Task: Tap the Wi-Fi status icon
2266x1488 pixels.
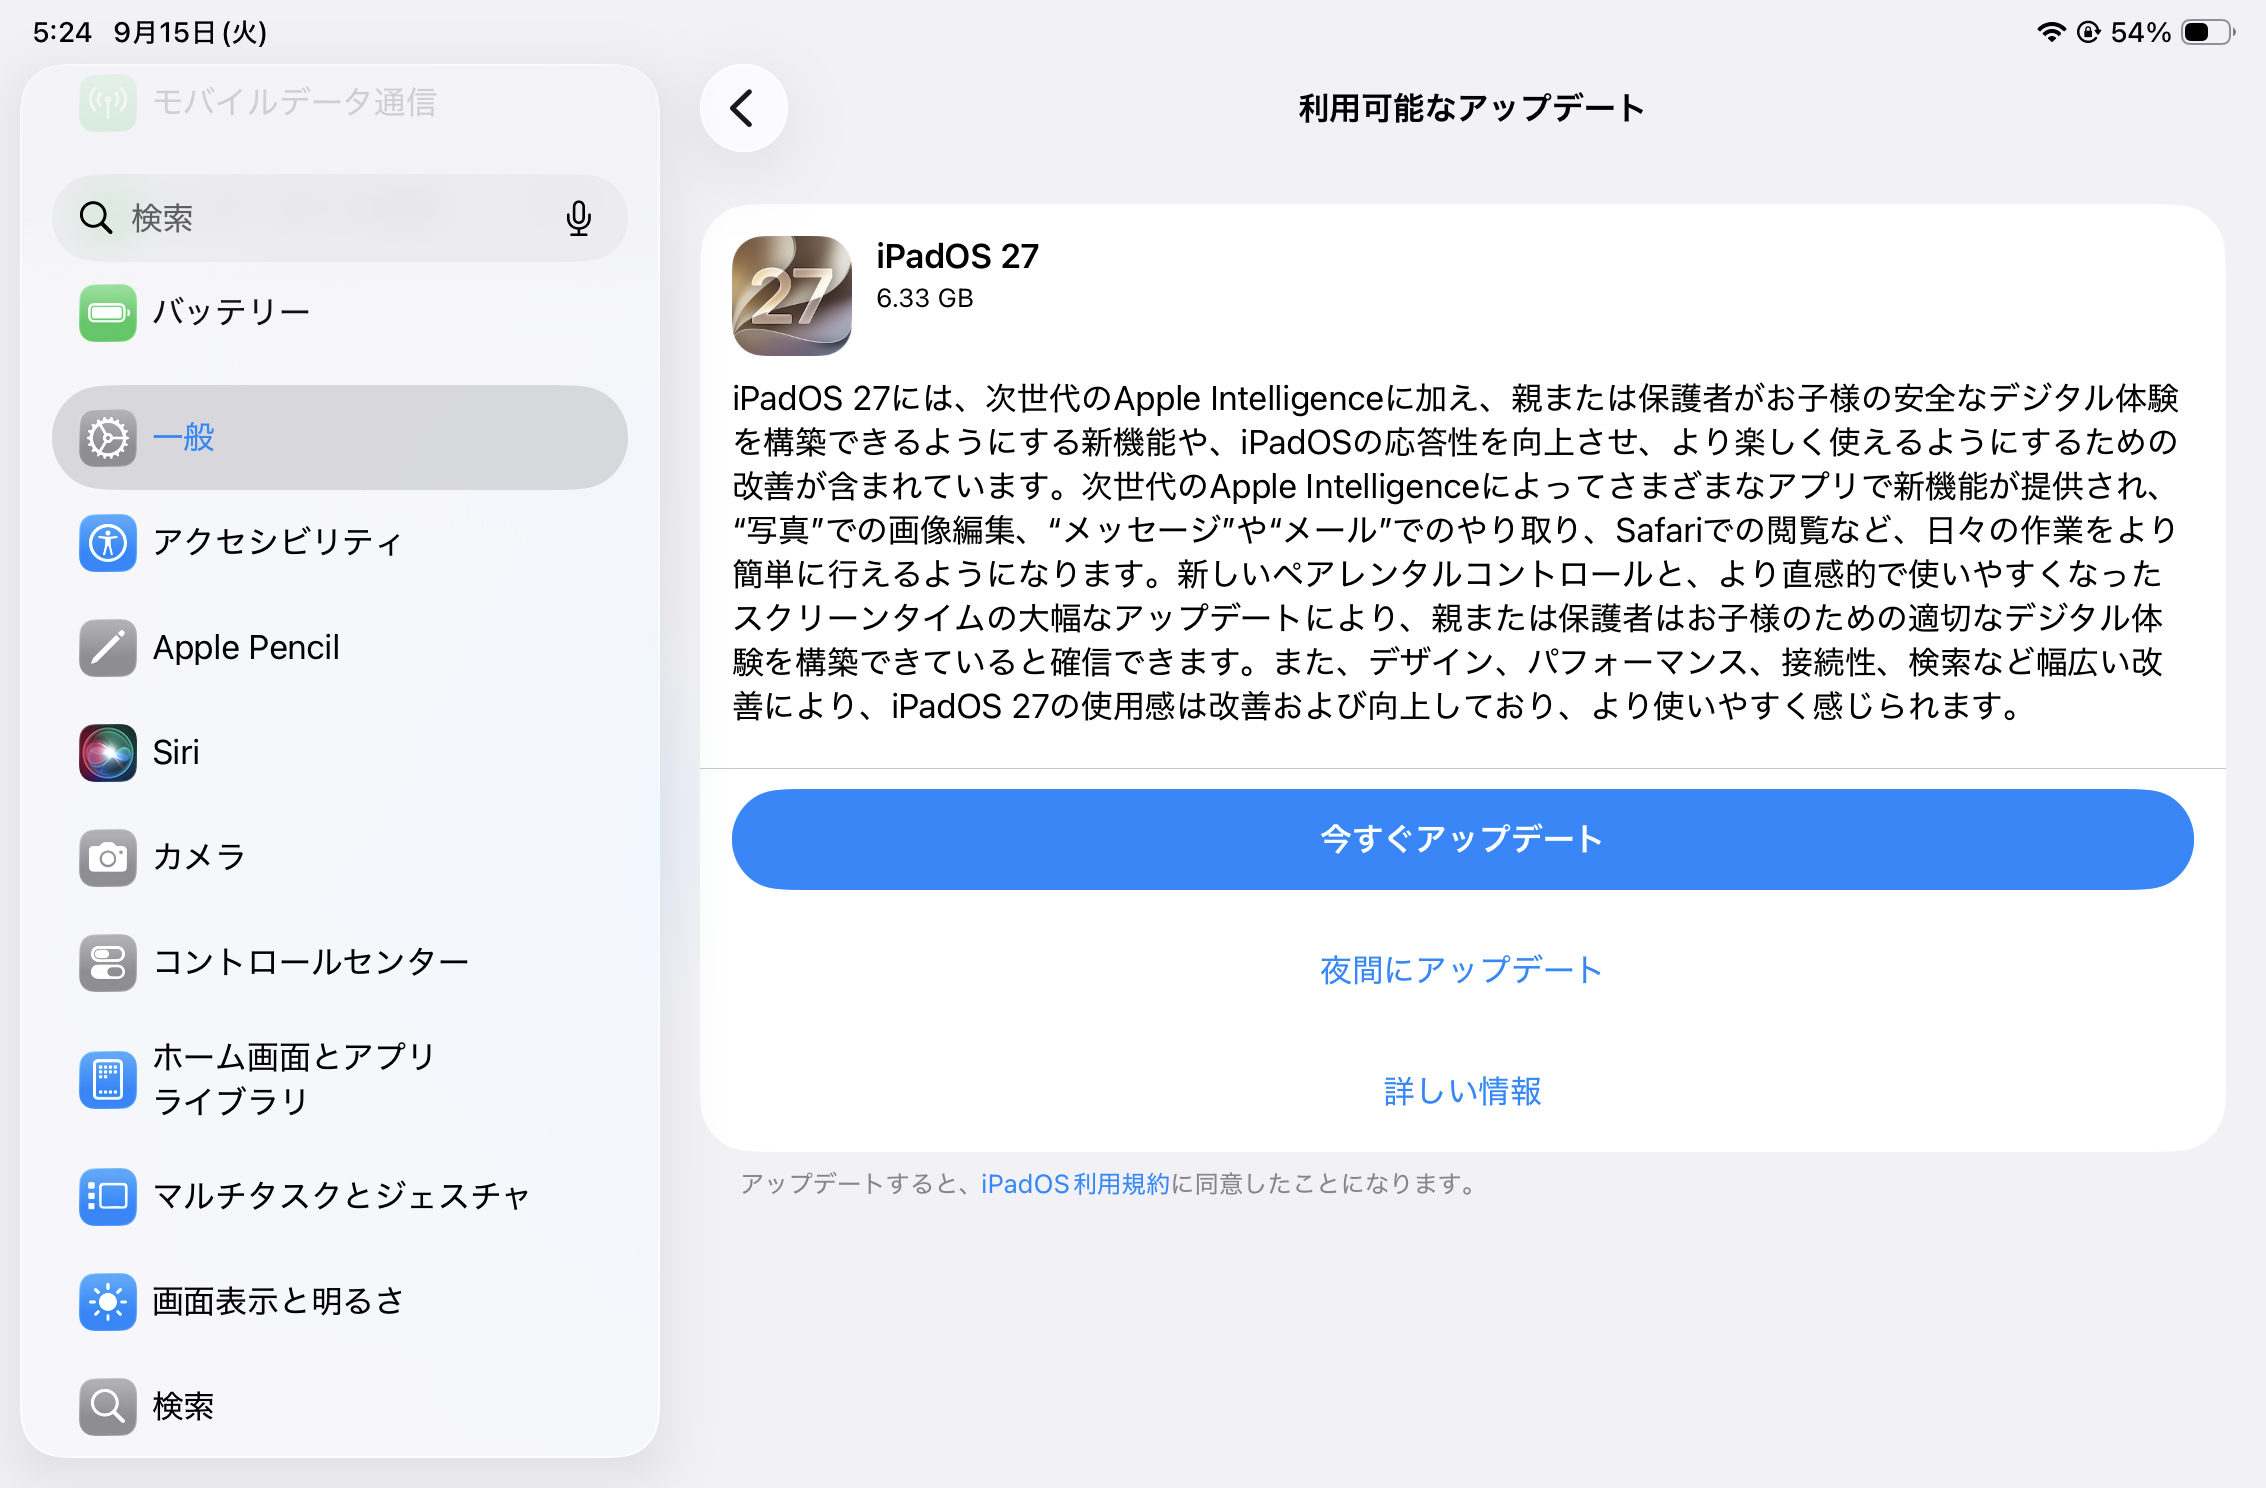Action: [2051, 32]
